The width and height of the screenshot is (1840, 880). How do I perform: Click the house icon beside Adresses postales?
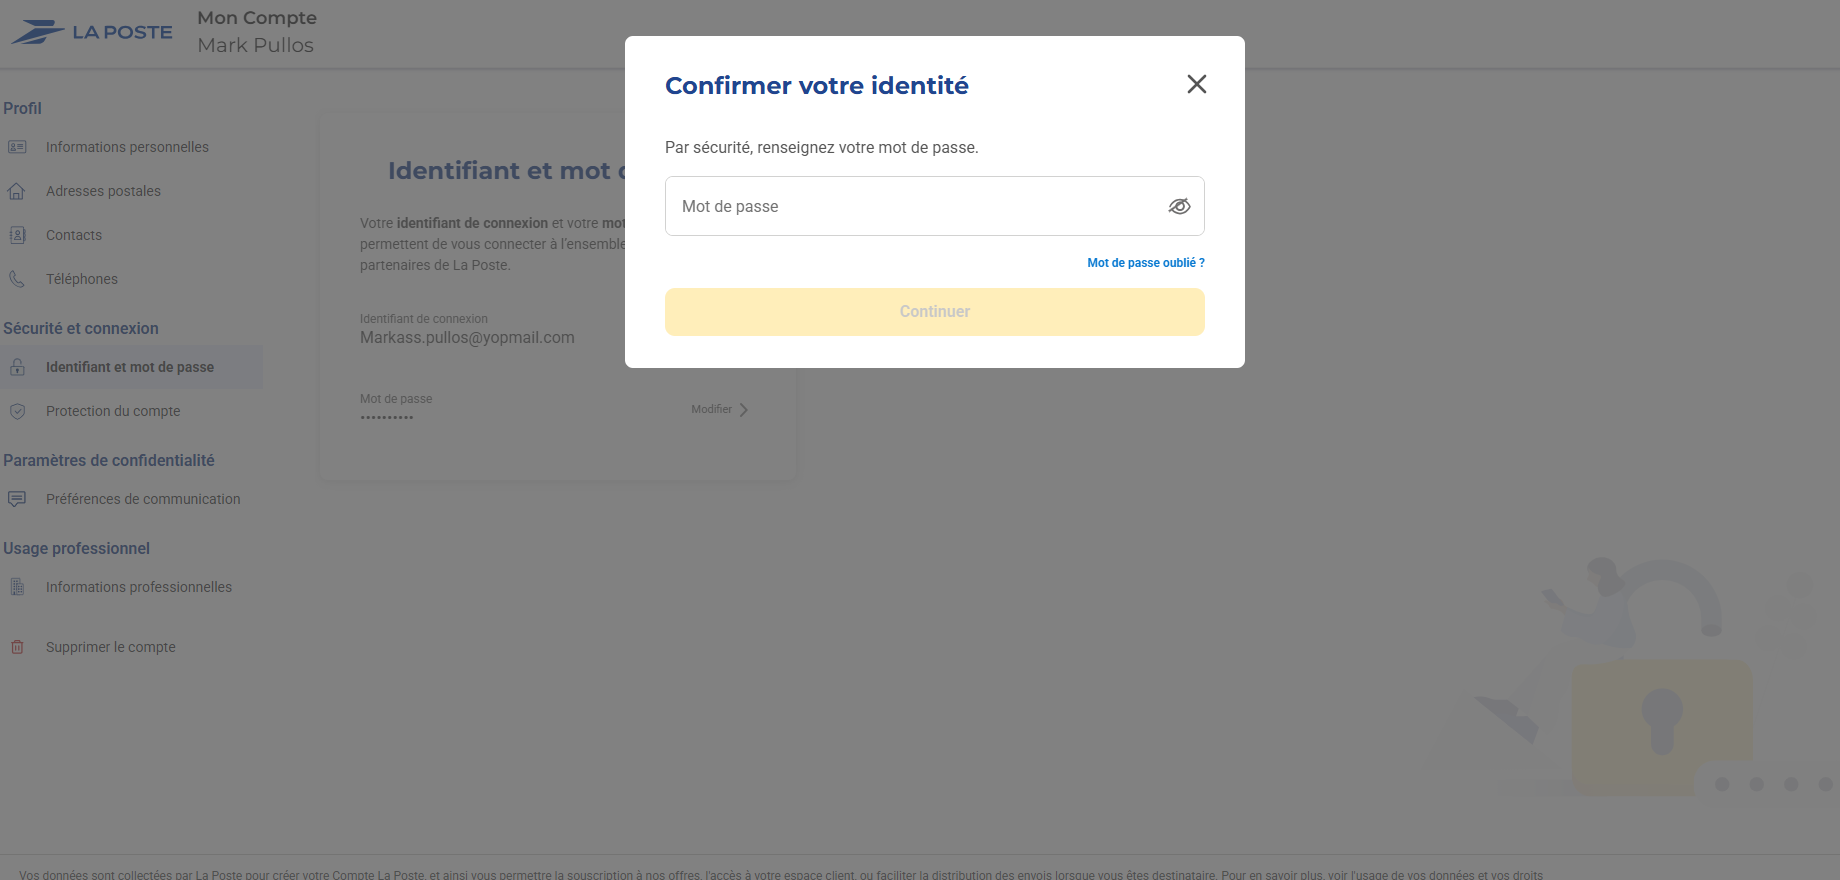tap(17, 191)
